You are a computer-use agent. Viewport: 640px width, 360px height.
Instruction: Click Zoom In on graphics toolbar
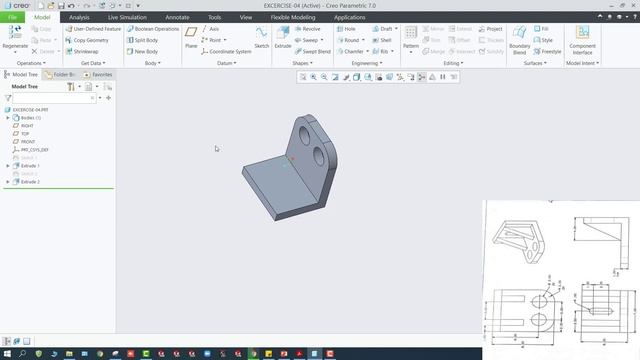313,77
